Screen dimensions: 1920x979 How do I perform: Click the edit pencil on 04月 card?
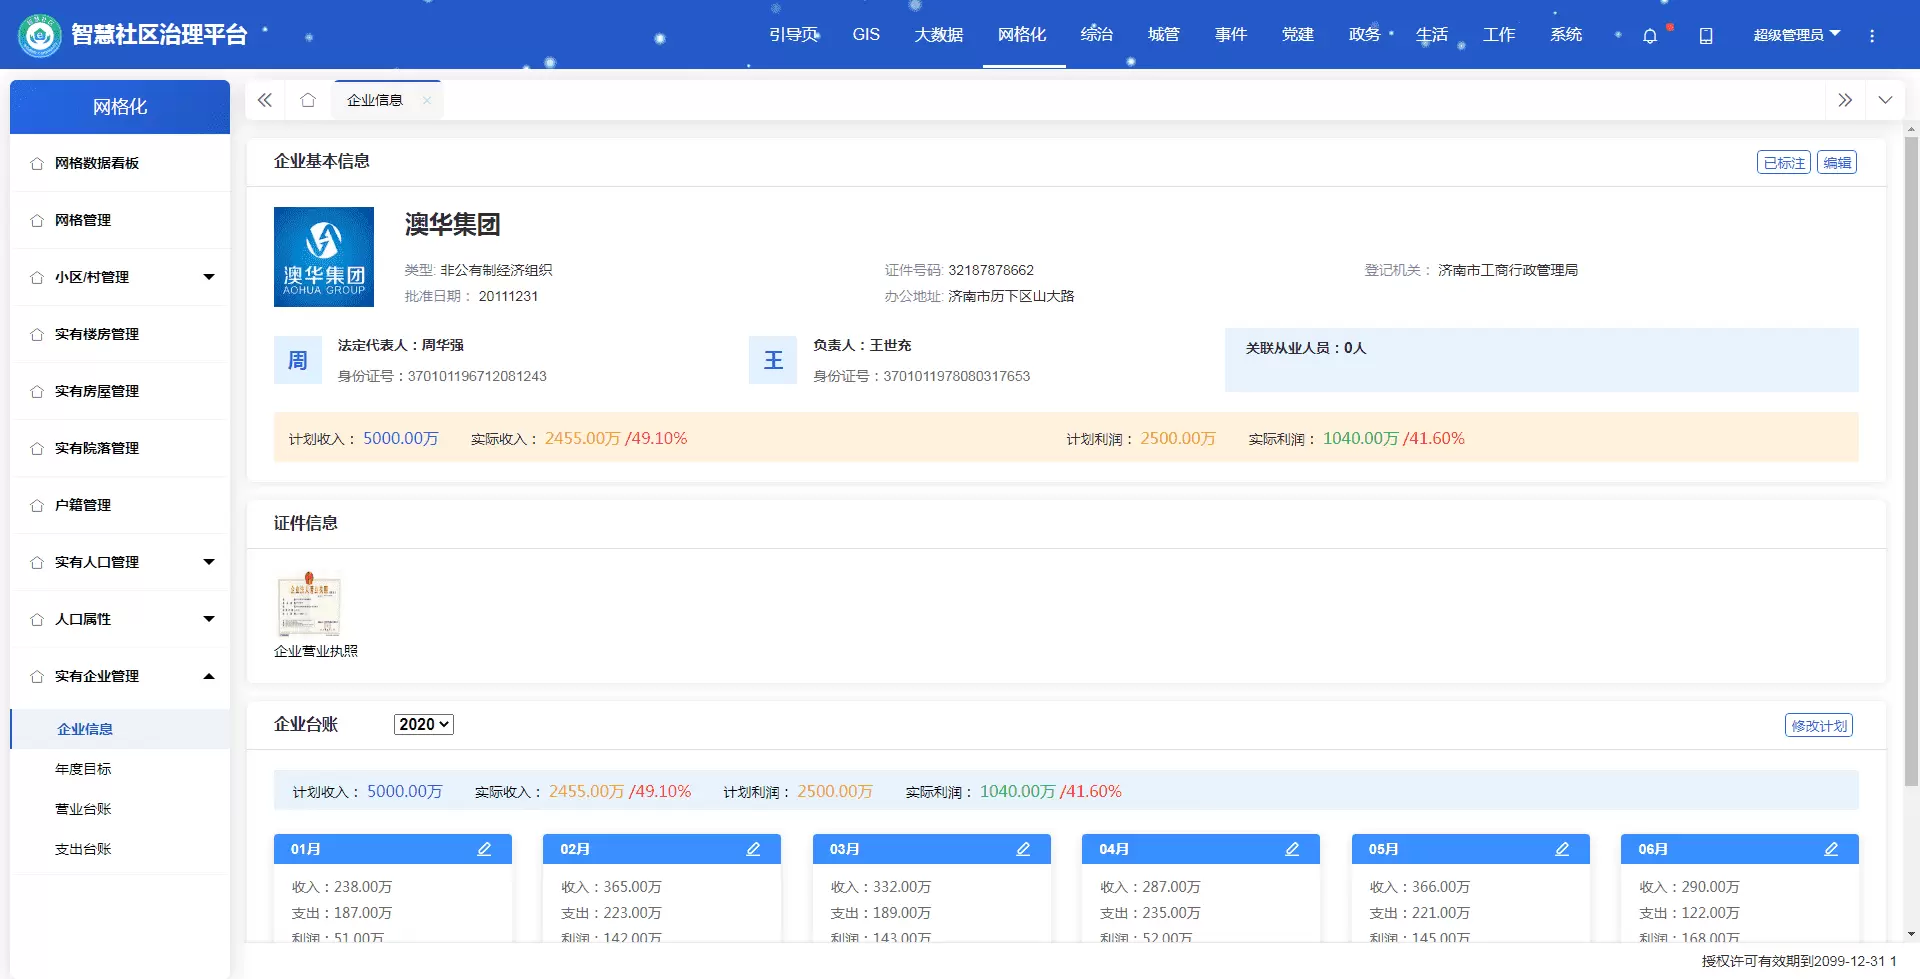(x=1292, y=849)
